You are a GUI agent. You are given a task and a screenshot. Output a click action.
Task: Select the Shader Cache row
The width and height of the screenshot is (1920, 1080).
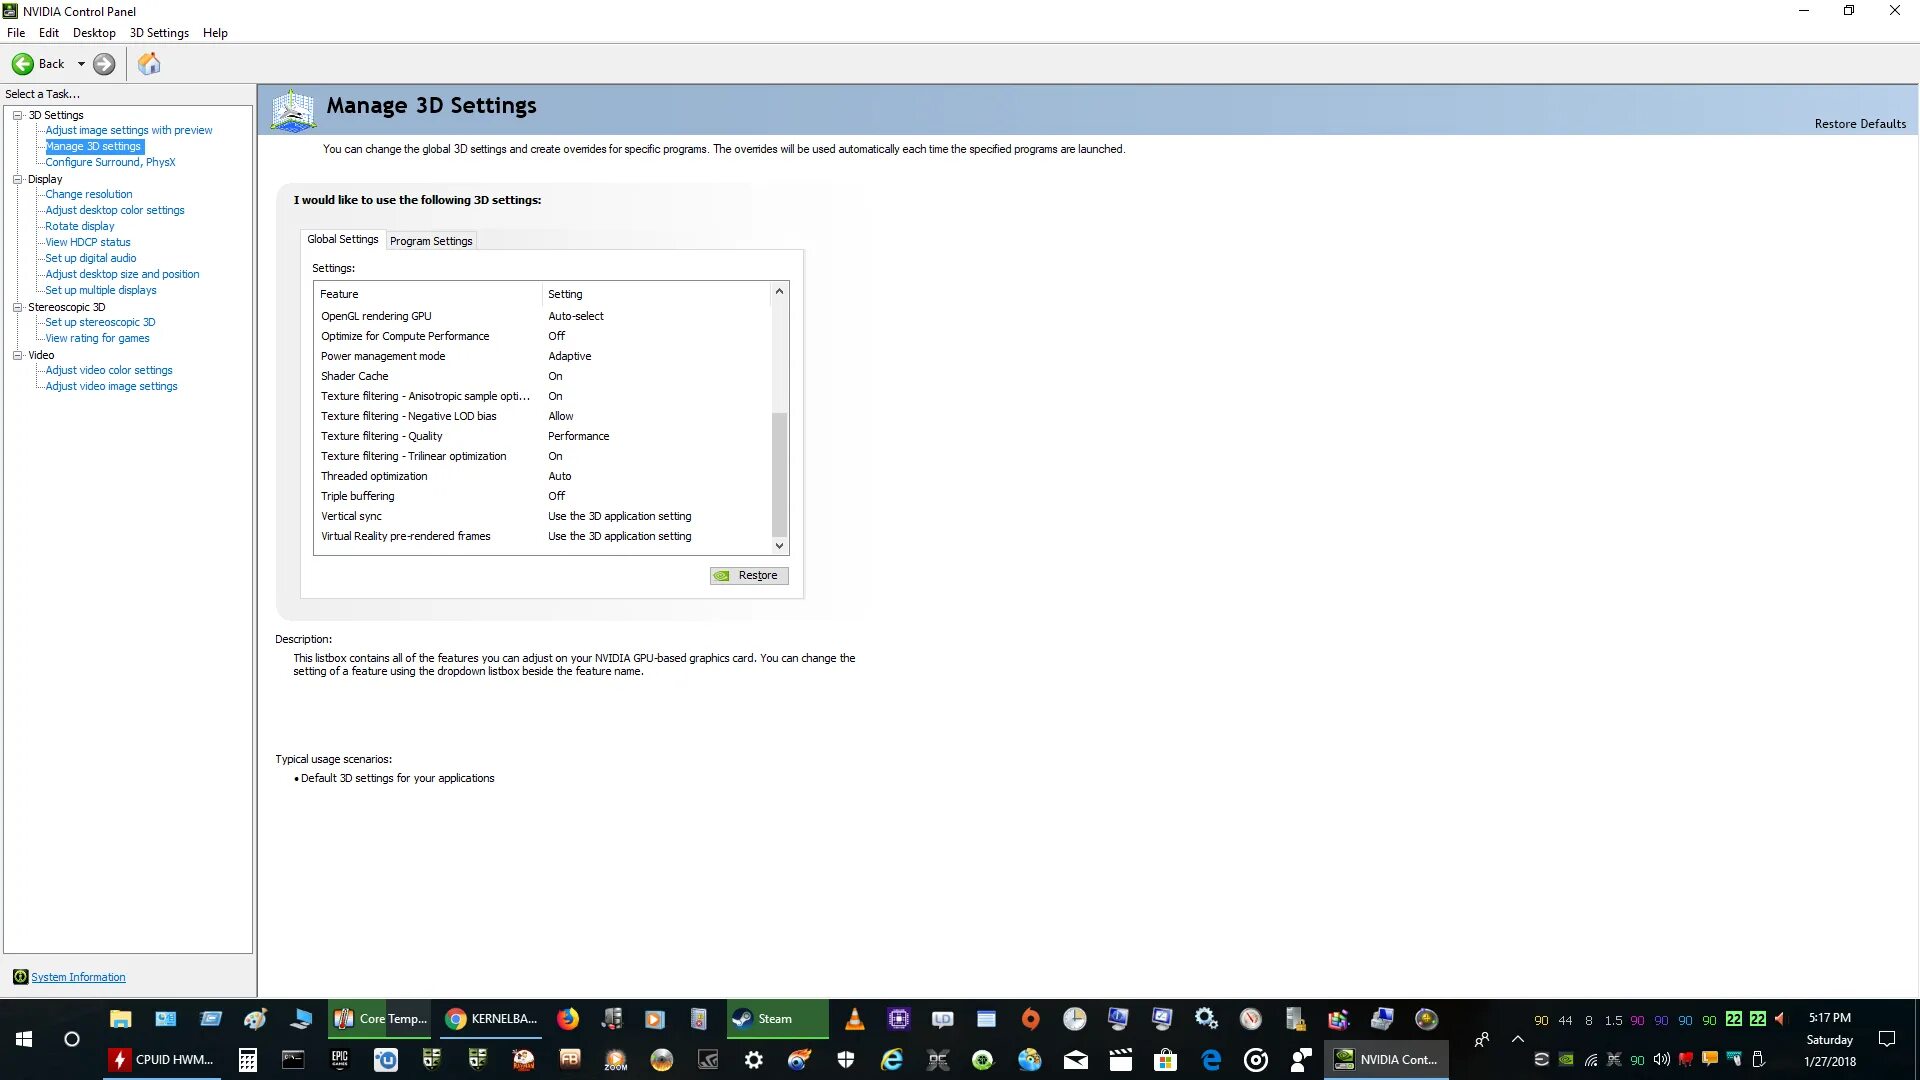click(543, 376)
